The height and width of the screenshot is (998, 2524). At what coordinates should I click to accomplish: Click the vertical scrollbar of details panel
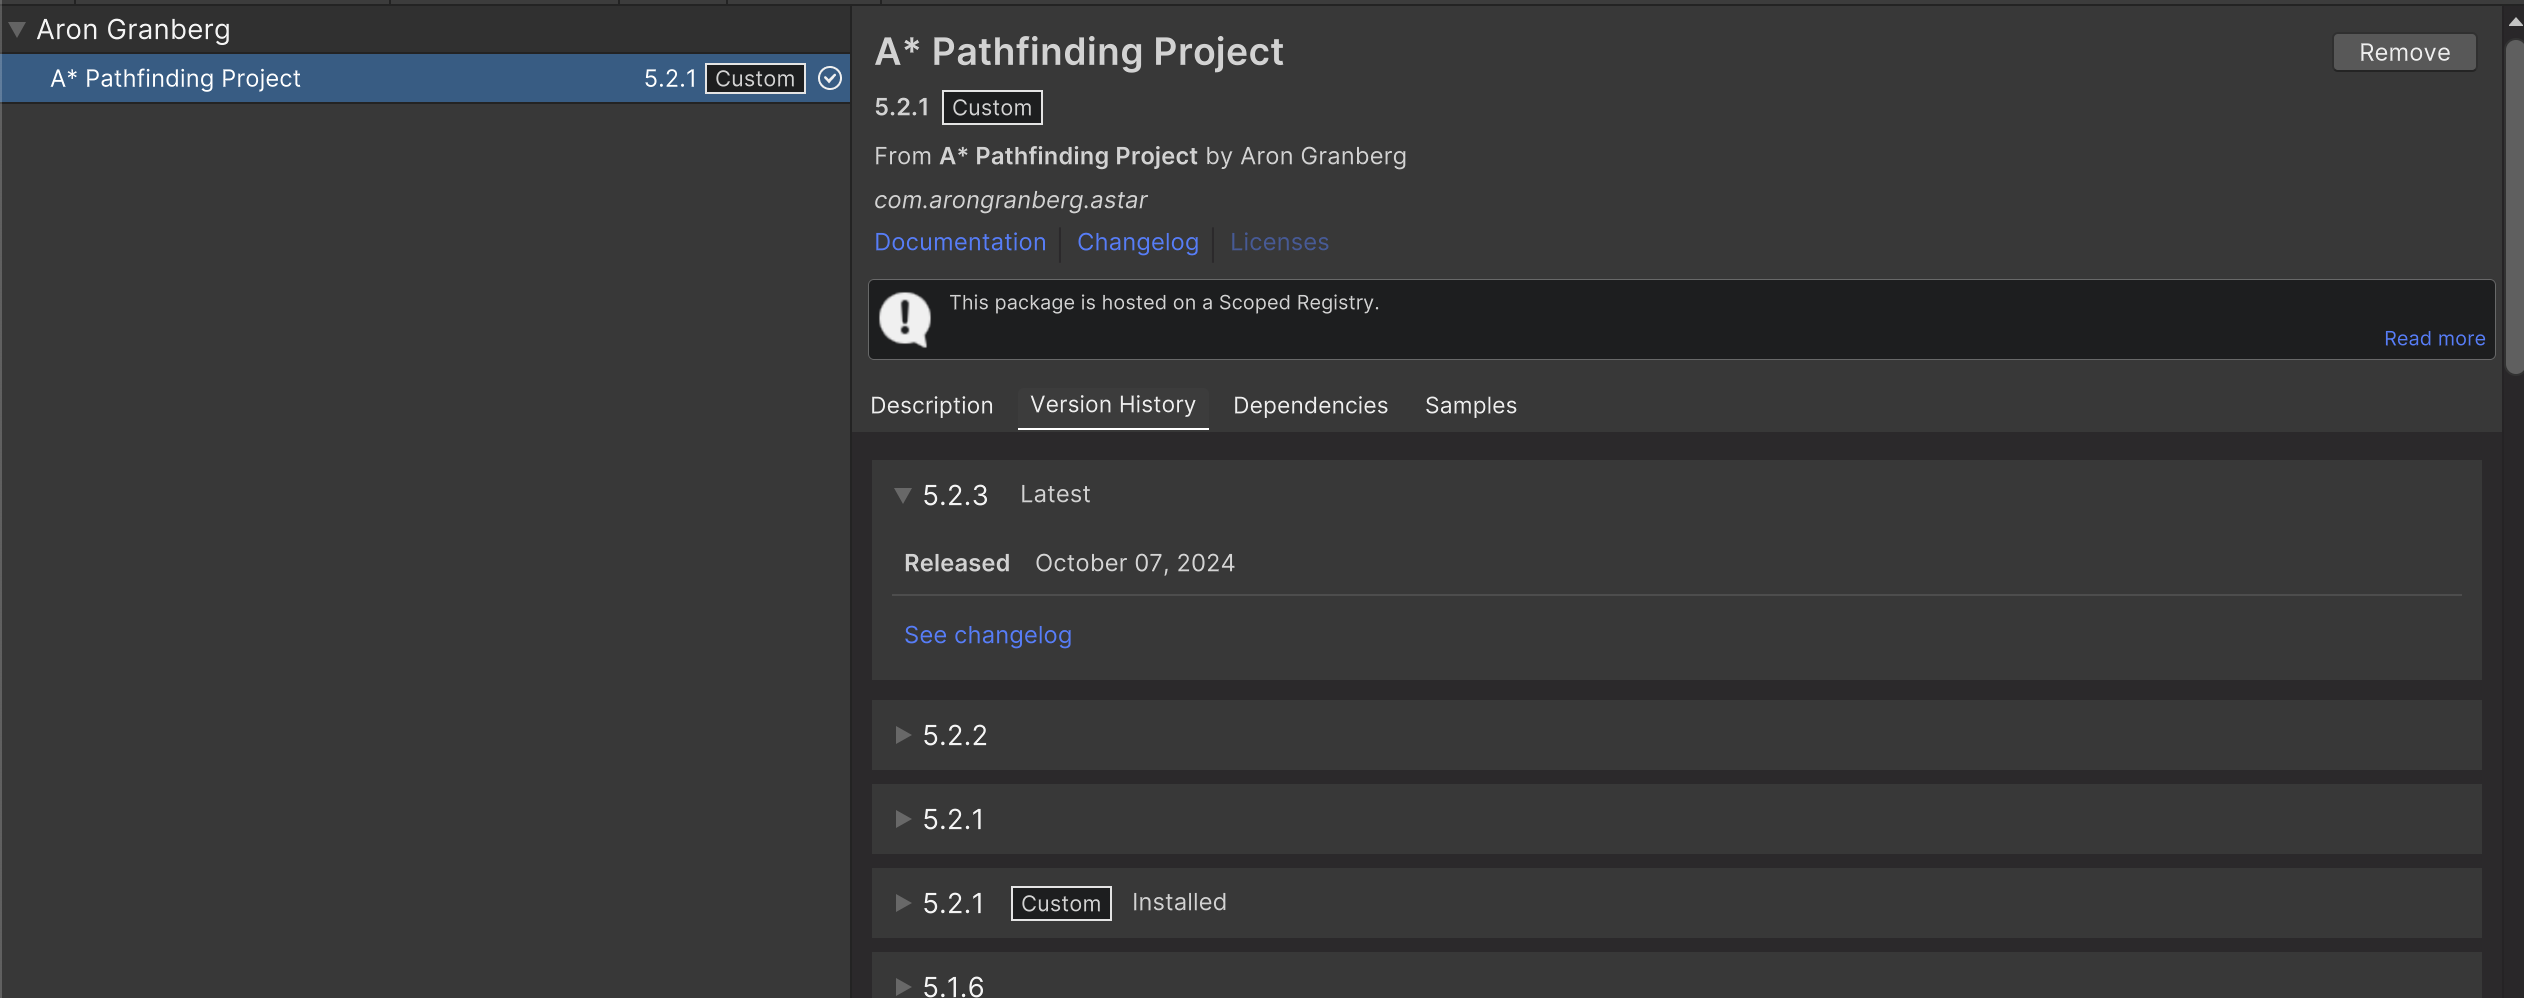pos(2514,207)
